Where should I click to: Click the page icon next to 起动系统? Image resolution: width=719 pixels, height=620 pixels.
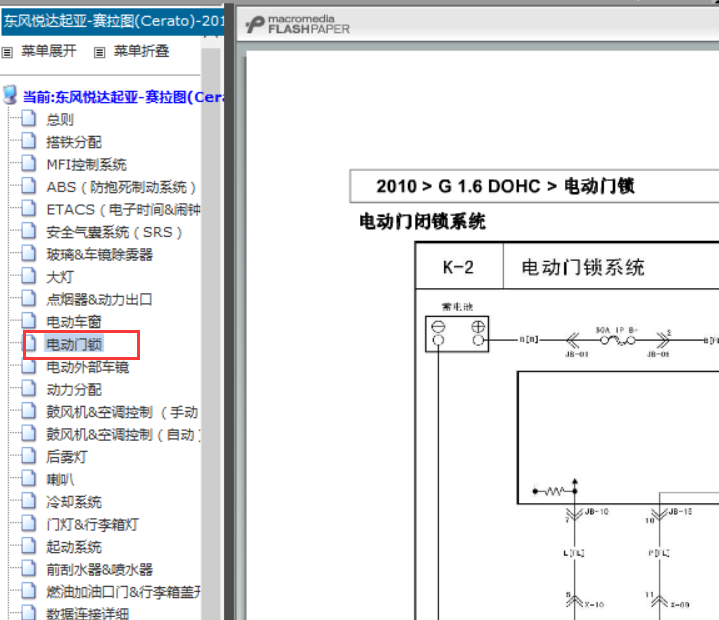click(29, 546)
